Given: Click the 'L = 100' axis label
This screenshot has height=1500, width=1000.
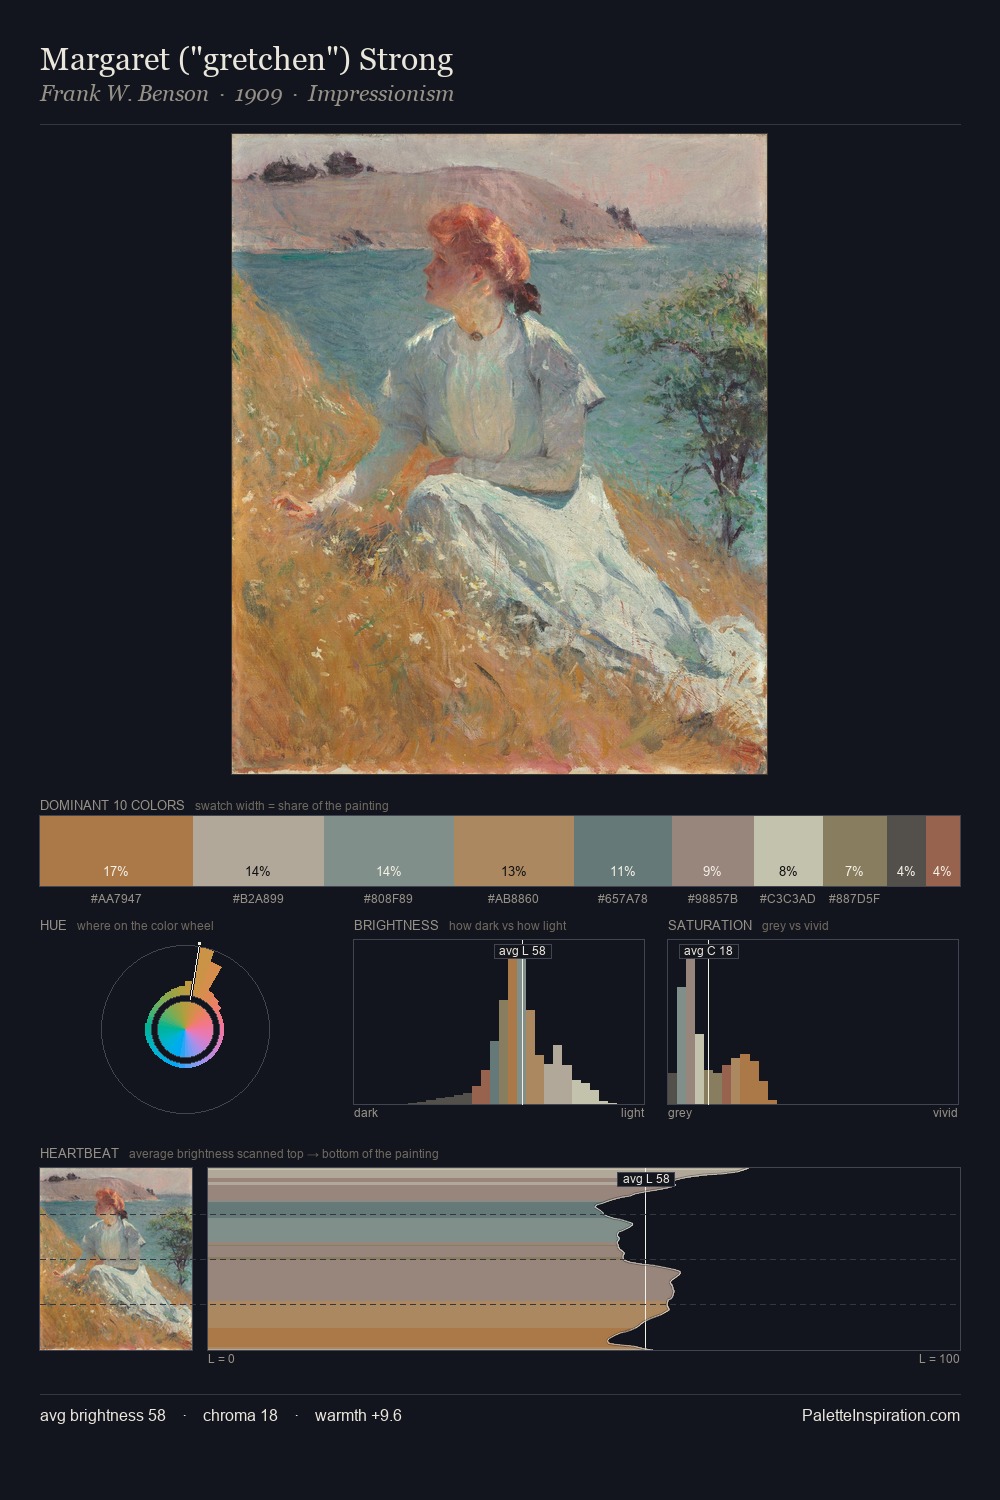Looking at the screenshot, I should [939, 1359].
